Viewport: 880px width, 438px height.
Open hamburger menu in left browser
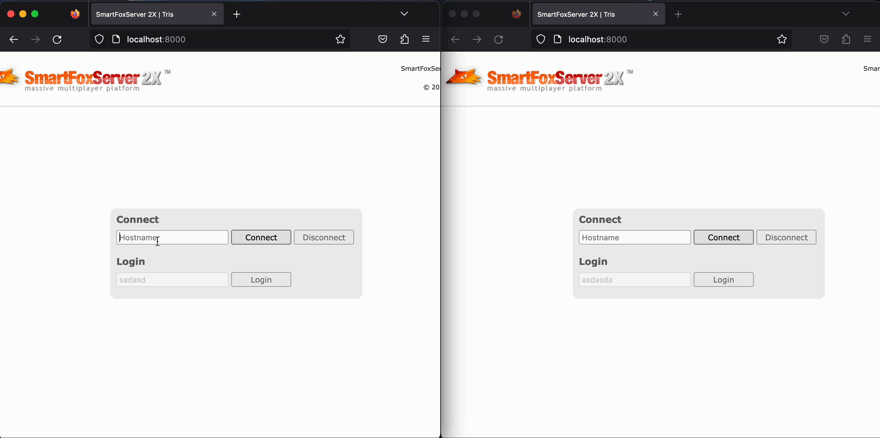[x=426, y=39]
